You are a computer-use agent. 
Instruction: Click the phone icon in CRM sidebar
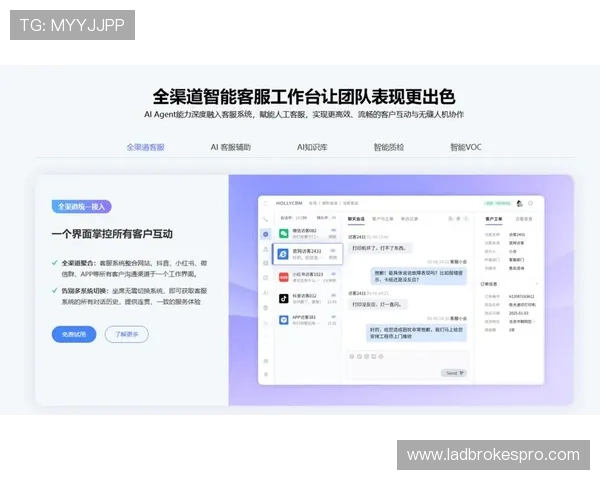click(x=266, y=219)
